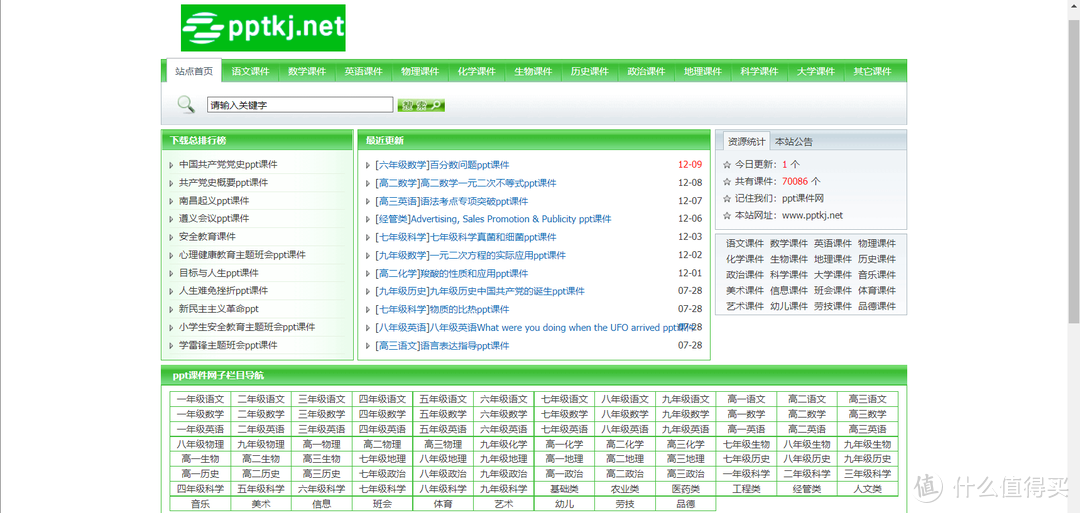Viewport: 1080px width, 513px height.
Task: Open 百分数问题ppt课件 in recent updates
Action: (x=470, y=165)
